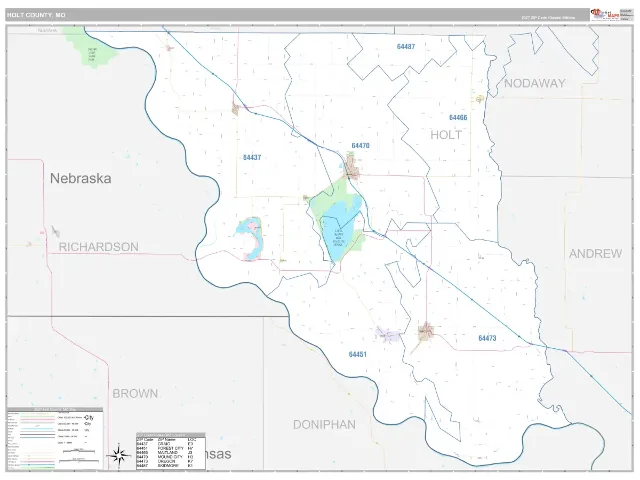Select ZIP code label 64451
The height and width of the screenshot is (480, 640).
pyautogui.click(x=358, y=354)
